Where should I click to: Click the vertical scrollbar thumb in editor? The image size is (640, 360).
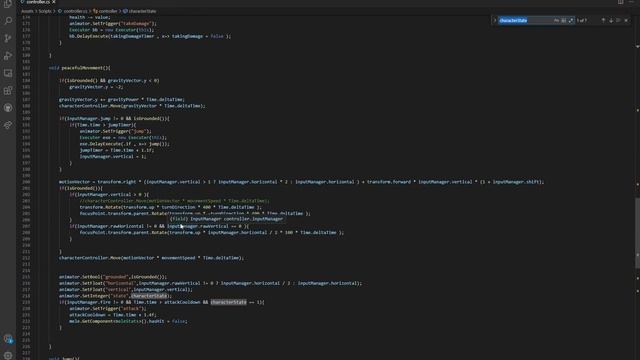click(637, 233)
